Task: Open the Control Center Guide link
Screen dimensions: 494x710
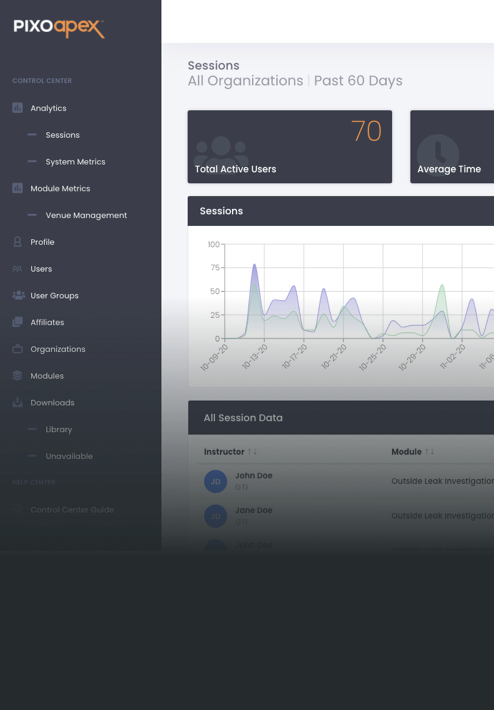Action: (x=72, y=510)
